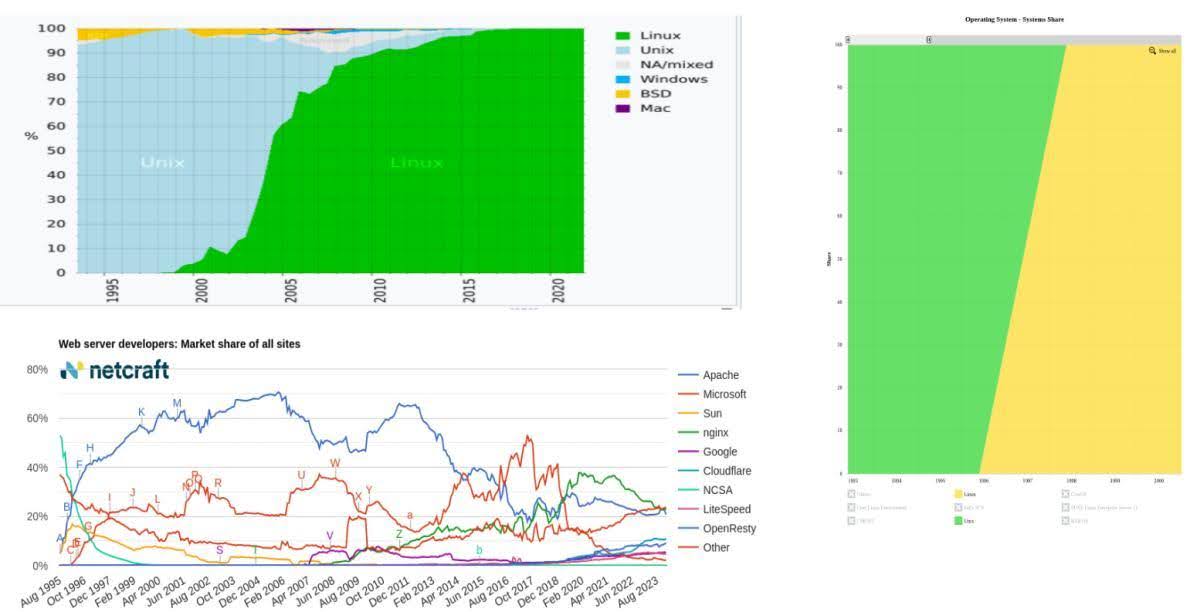Image resolution: width=1200 pixels, height=612 pixels.
Task: Click the light blue Unix legend square
Action: pos(627,49)
